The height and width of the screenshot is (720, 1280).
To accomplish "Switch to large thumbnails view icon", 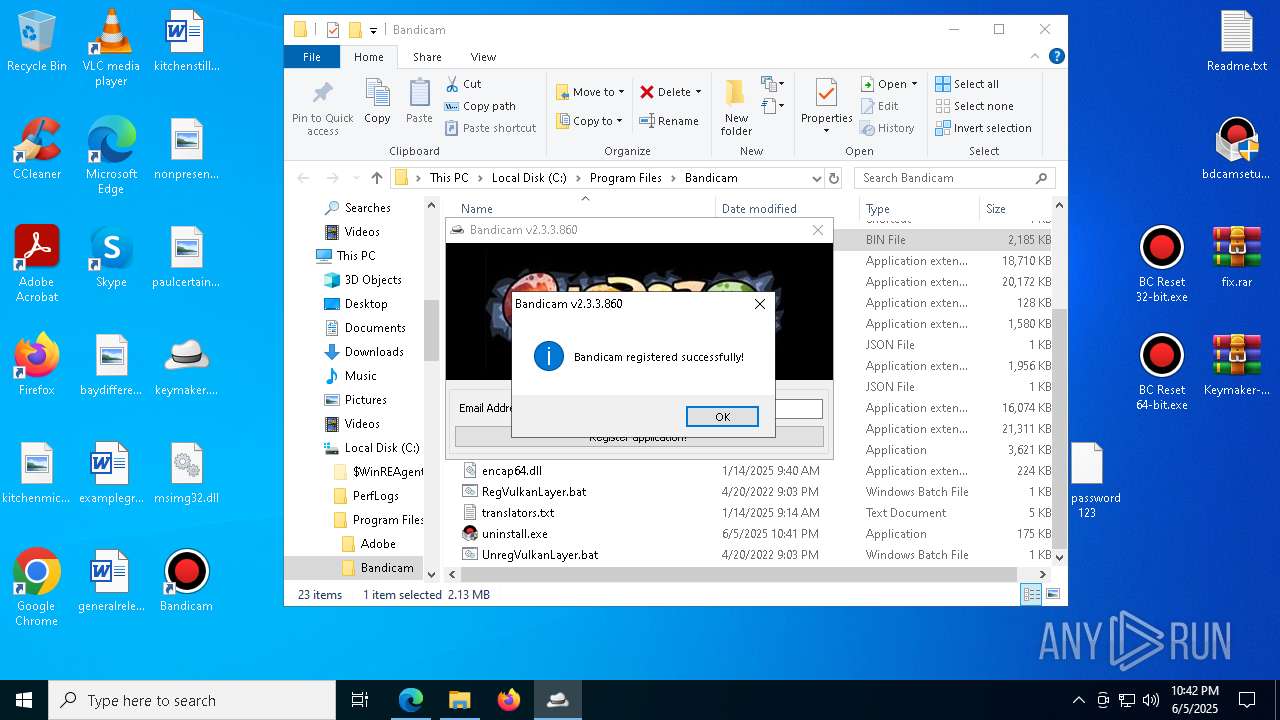I will (x=1052, y=595).
